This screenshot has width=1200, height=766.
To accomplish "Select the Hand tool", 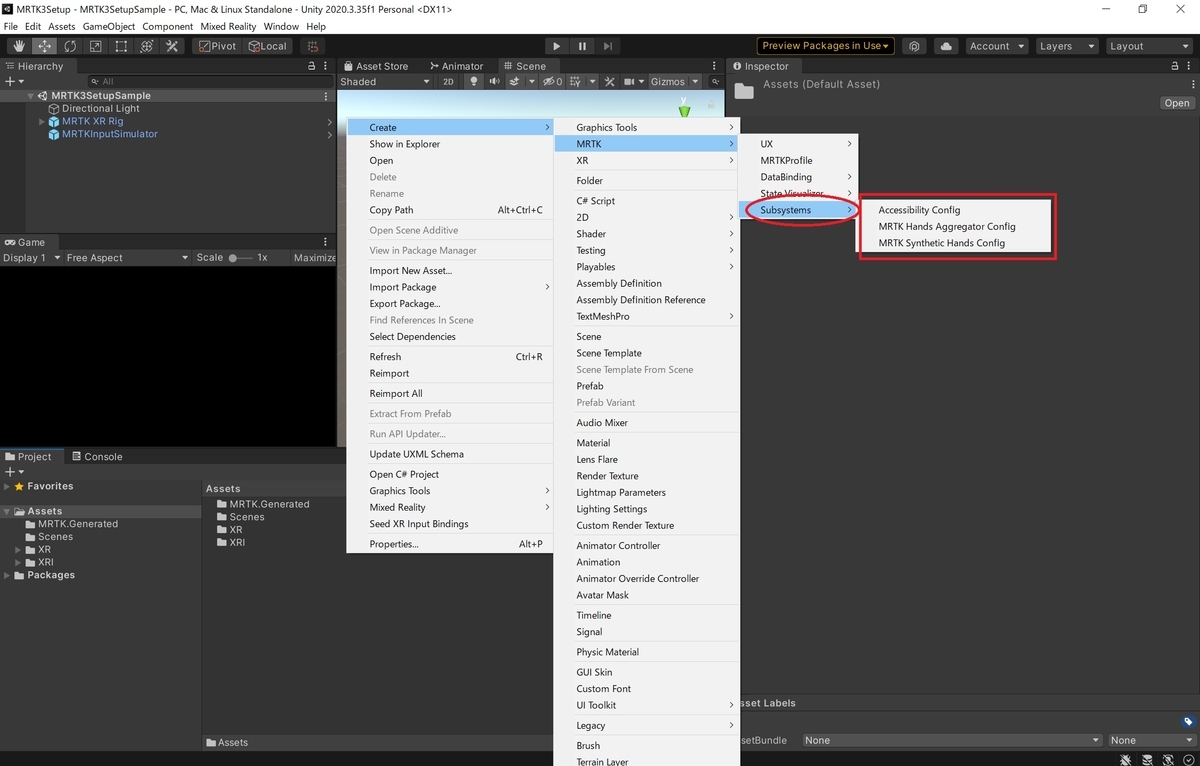I will coord(19,46).
